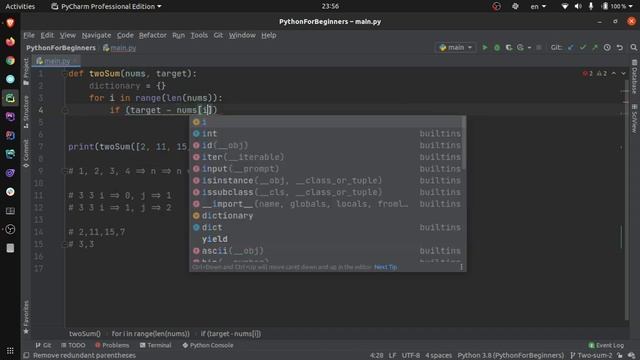Image resolution: width=640 pixels, height=360 pixels.
Task: Commit changes with the green checkmark icon
Action: point(583,48)
